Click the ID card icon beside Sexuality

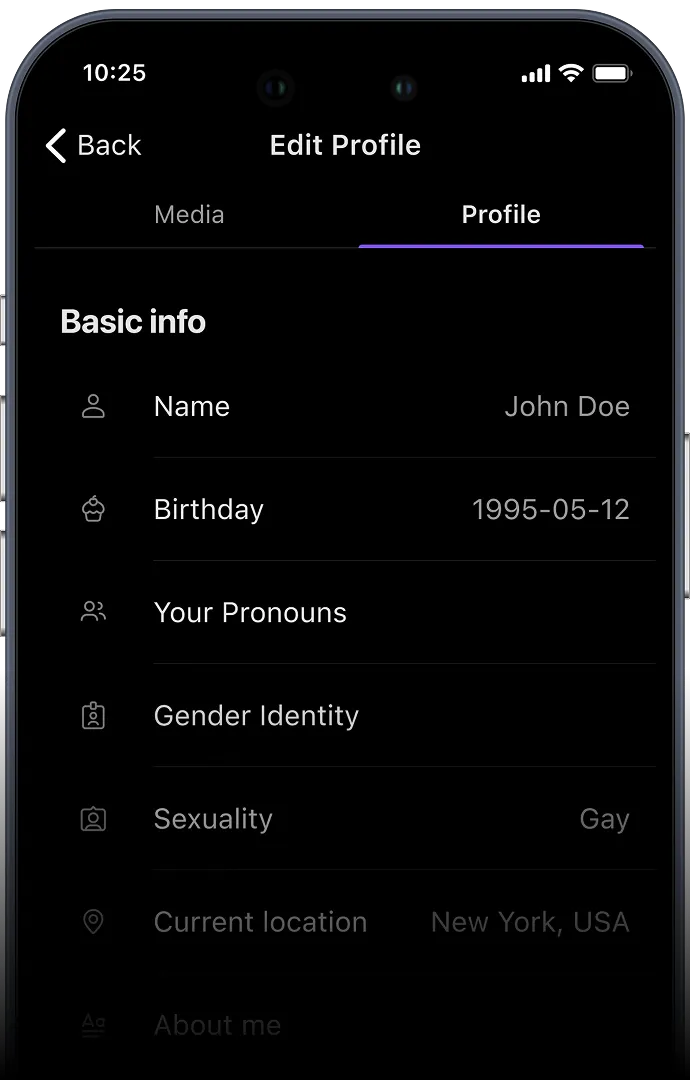(x=93, y=818)
